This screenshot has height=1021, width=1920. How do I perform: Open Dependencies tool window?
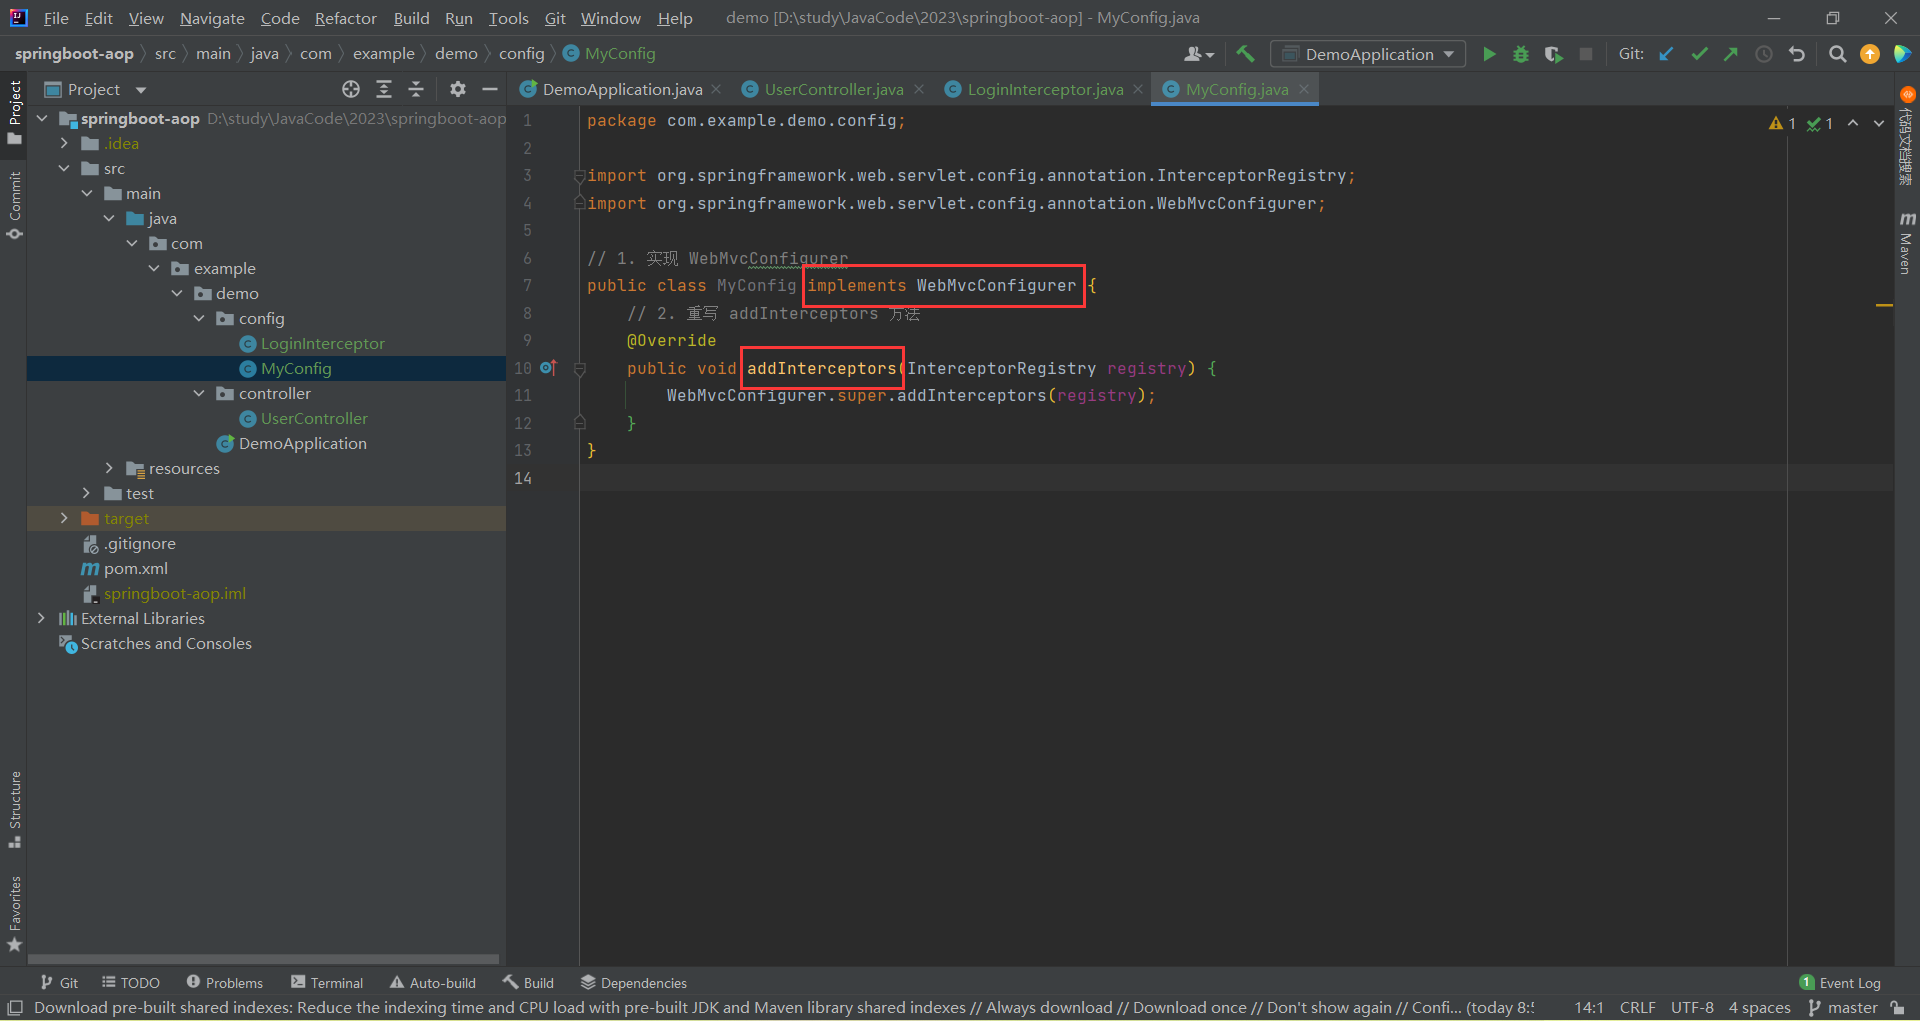[634, 983]
